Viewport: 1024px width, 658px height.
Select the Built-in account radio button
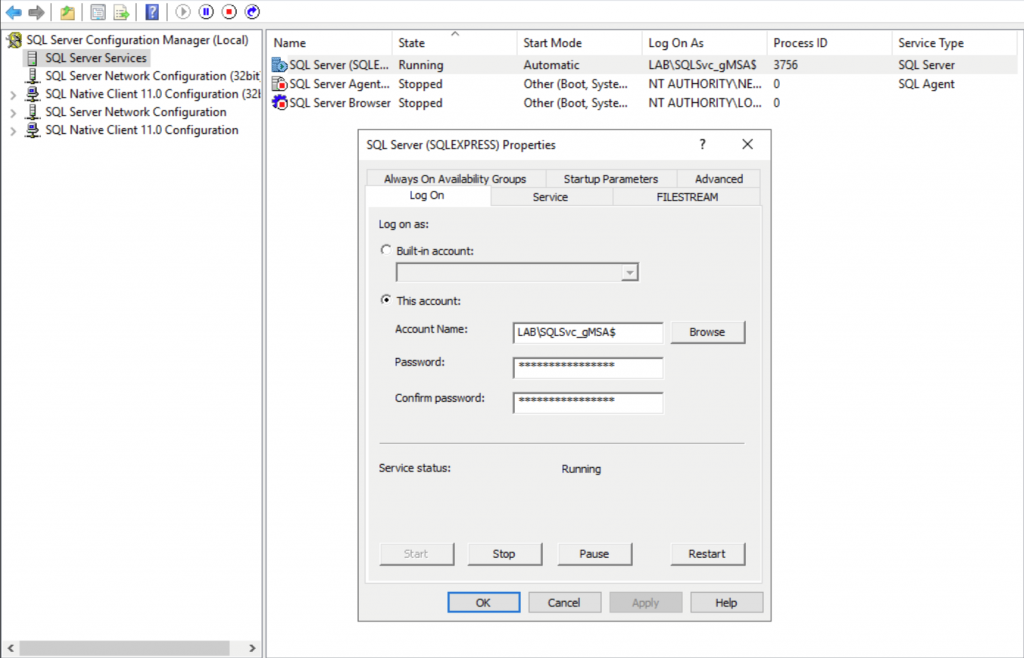click(386, 251)
